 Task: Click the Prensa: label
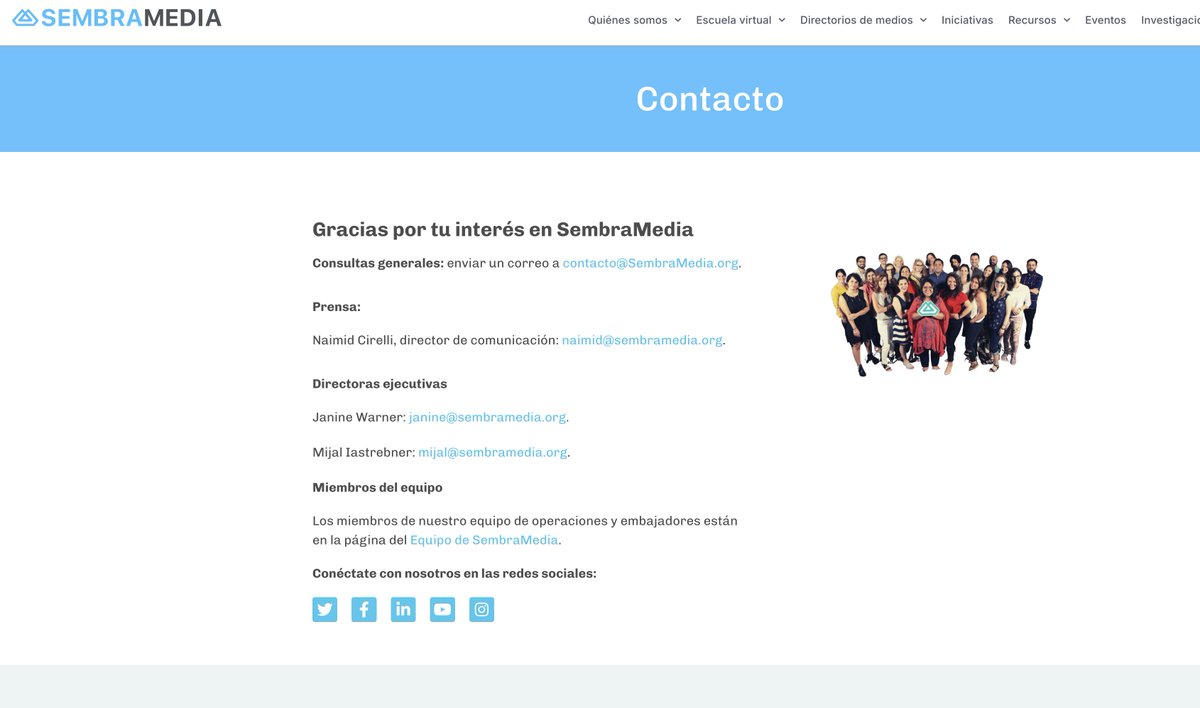coord(336,307)
